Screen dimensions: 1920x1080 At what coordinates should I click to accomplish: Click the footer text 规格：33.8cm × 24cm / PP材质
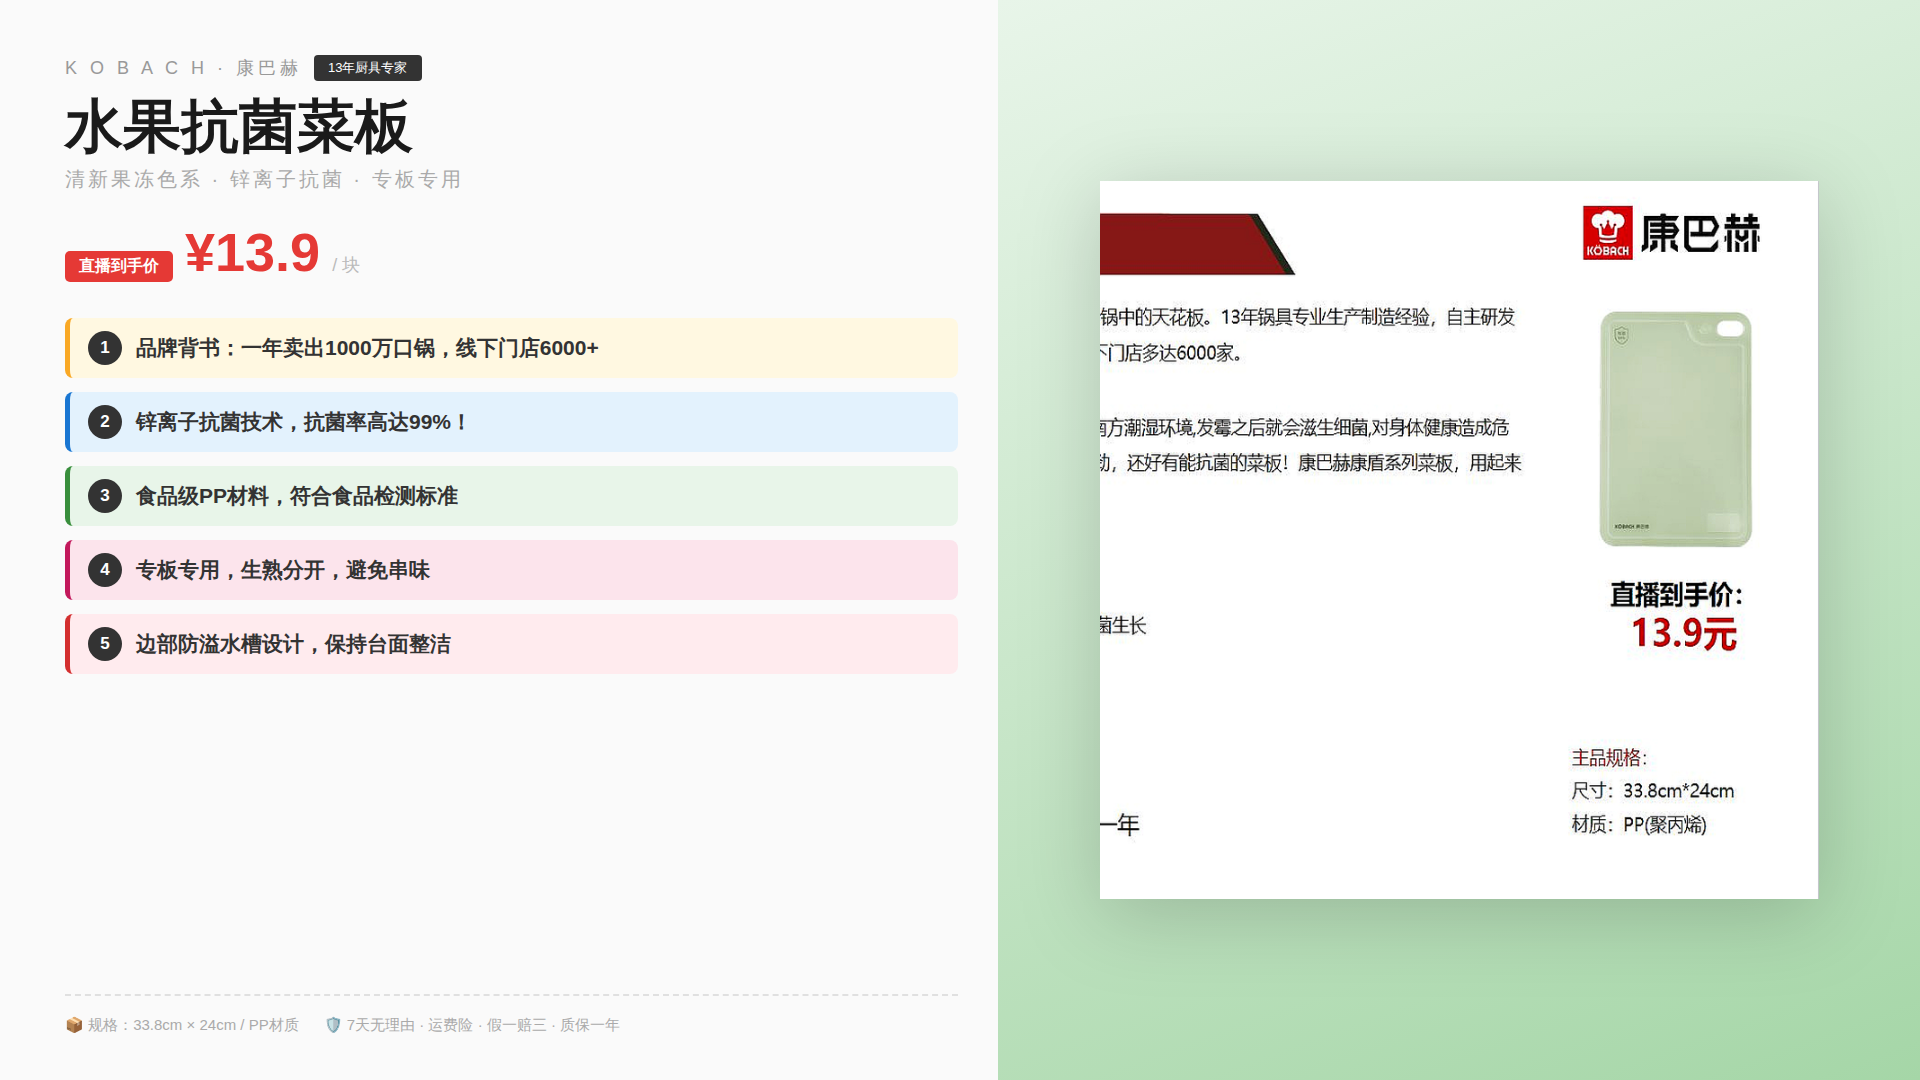point(193,1025)
